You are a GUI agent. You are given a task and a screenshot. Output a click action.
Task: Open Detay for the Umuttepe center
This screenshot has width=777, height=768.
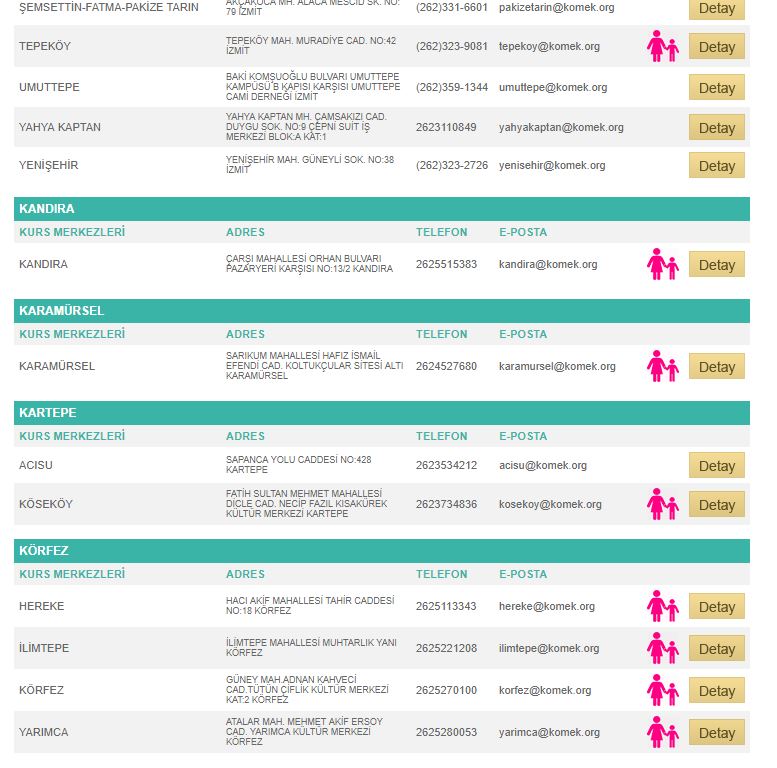tap(716, 88)
